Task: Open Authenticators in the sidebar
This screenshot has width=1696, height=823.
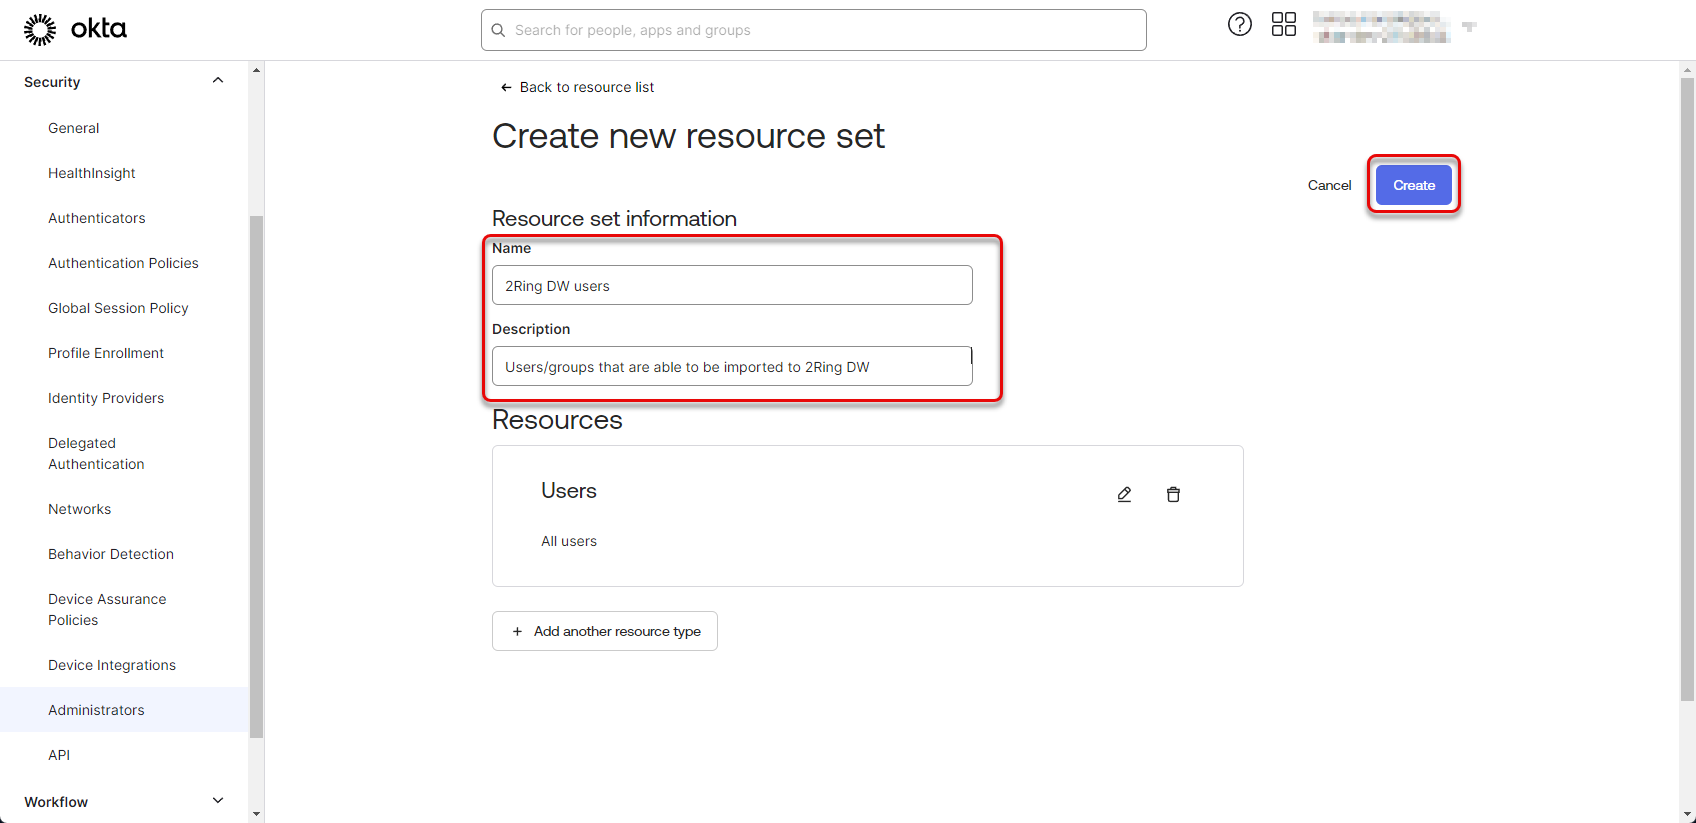Action: click(x=96, y=218)
